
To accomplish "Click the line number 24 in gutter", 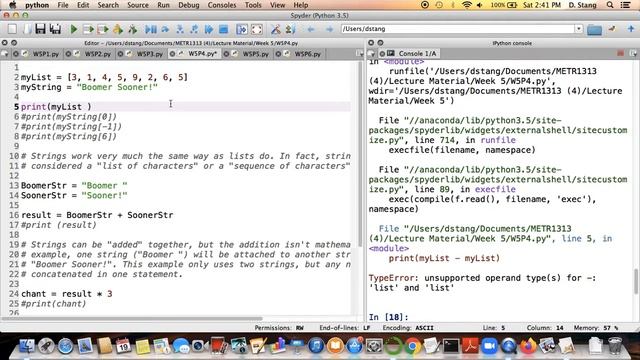I will [x=14, y=294].
